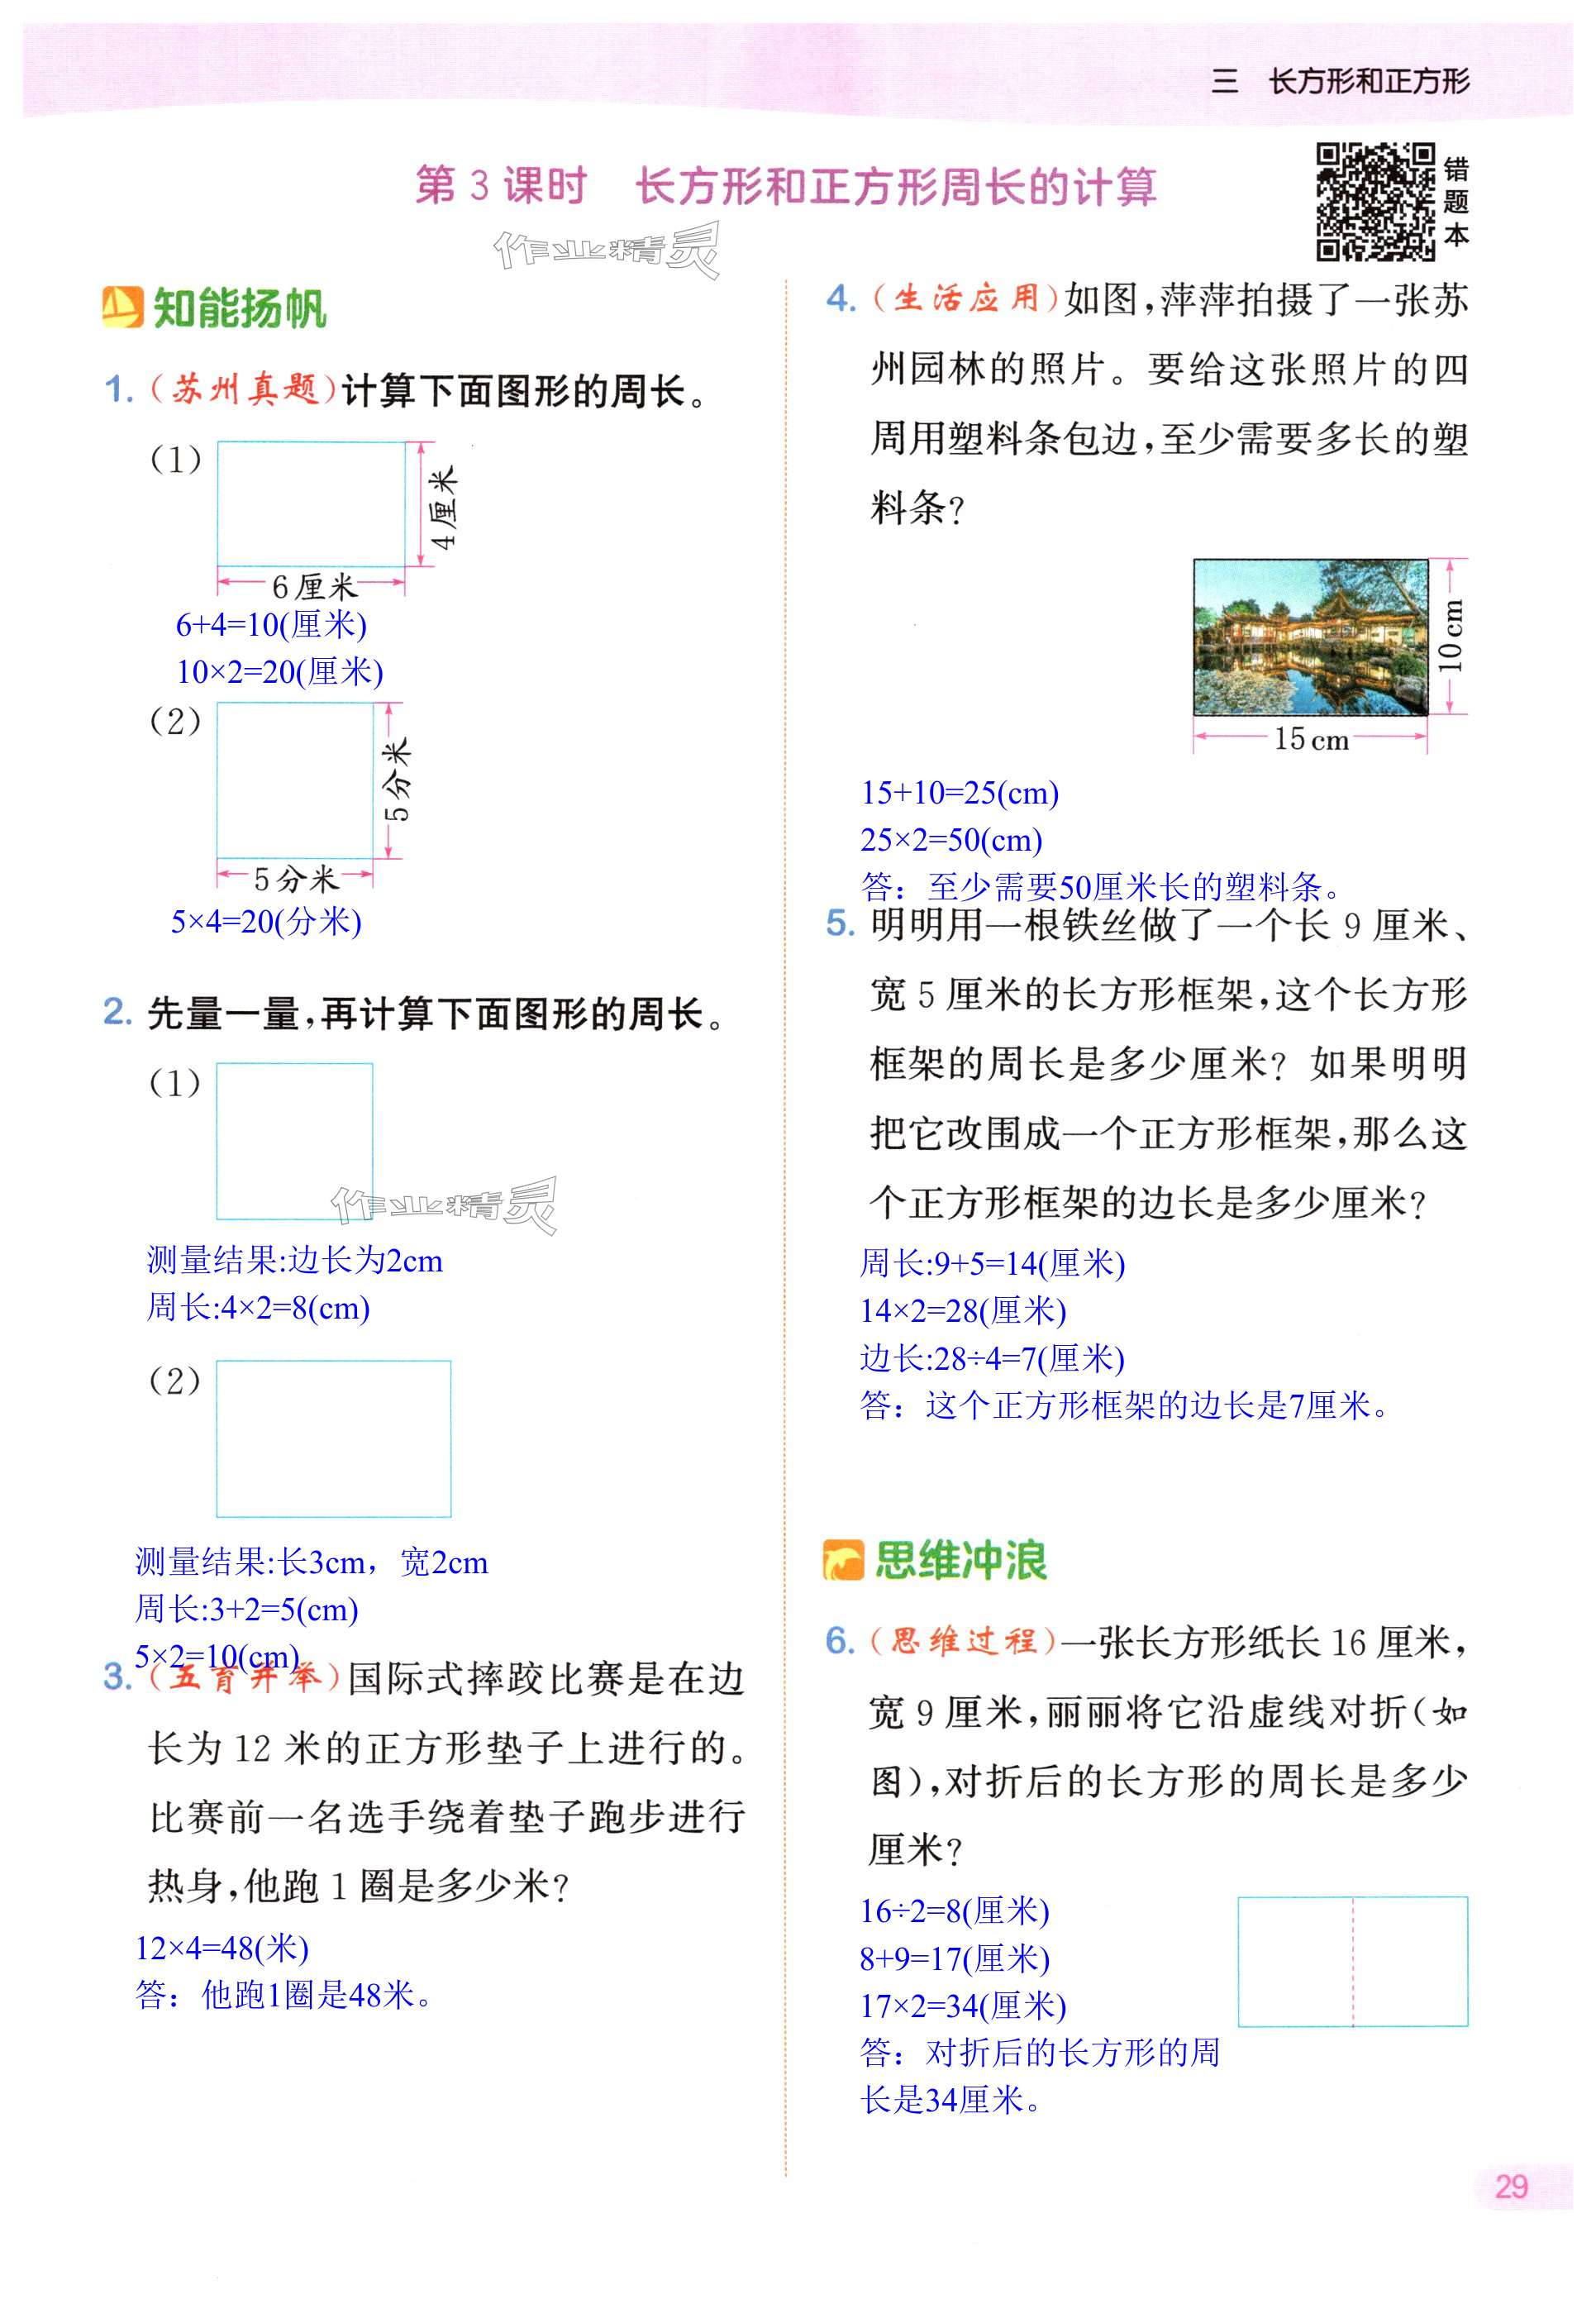Click the 苏州真题 tag in question 1
The height and width of the screenshot is (2304, 1596).
(x=245, y=389)
